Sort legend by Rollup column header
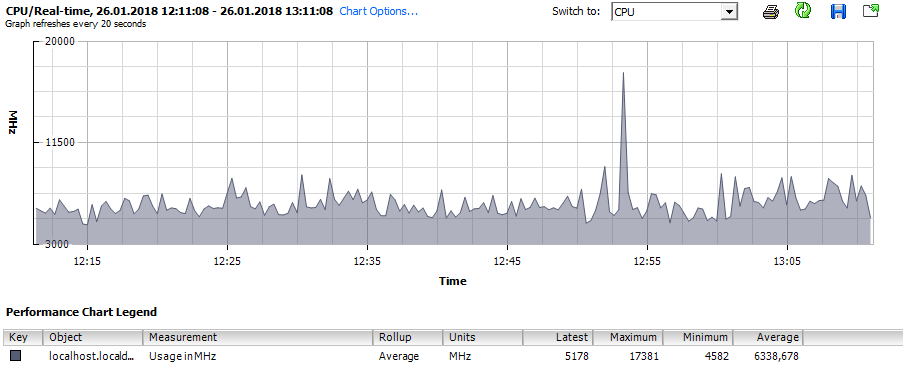 (408, 337)
